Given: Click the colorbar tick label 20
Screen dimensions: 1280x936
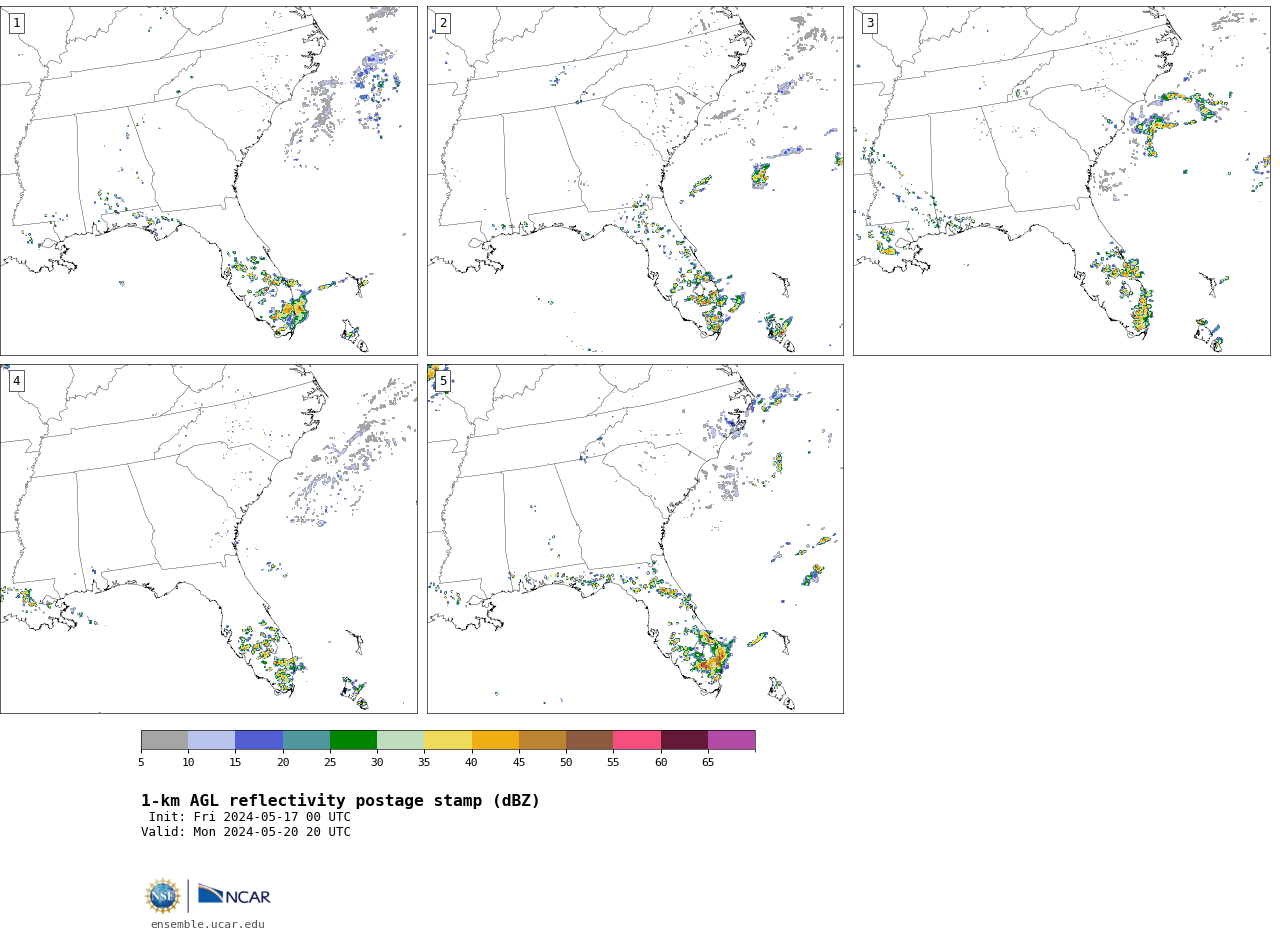Looking at the screenshot, I should (283, 763).
